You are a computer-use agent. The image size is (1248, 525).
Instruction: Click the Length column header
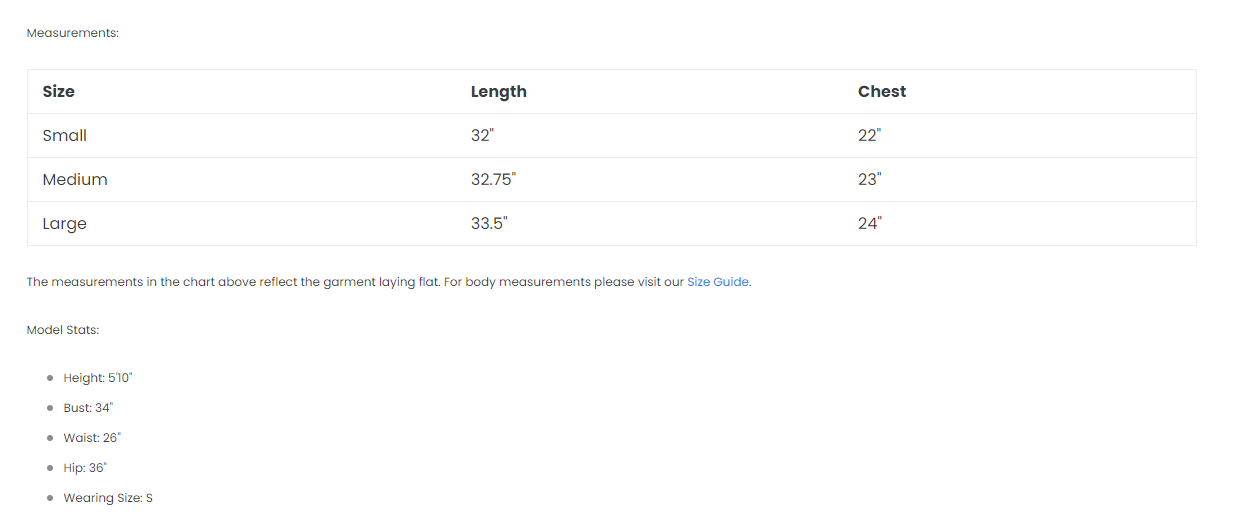tap(498, 91)
